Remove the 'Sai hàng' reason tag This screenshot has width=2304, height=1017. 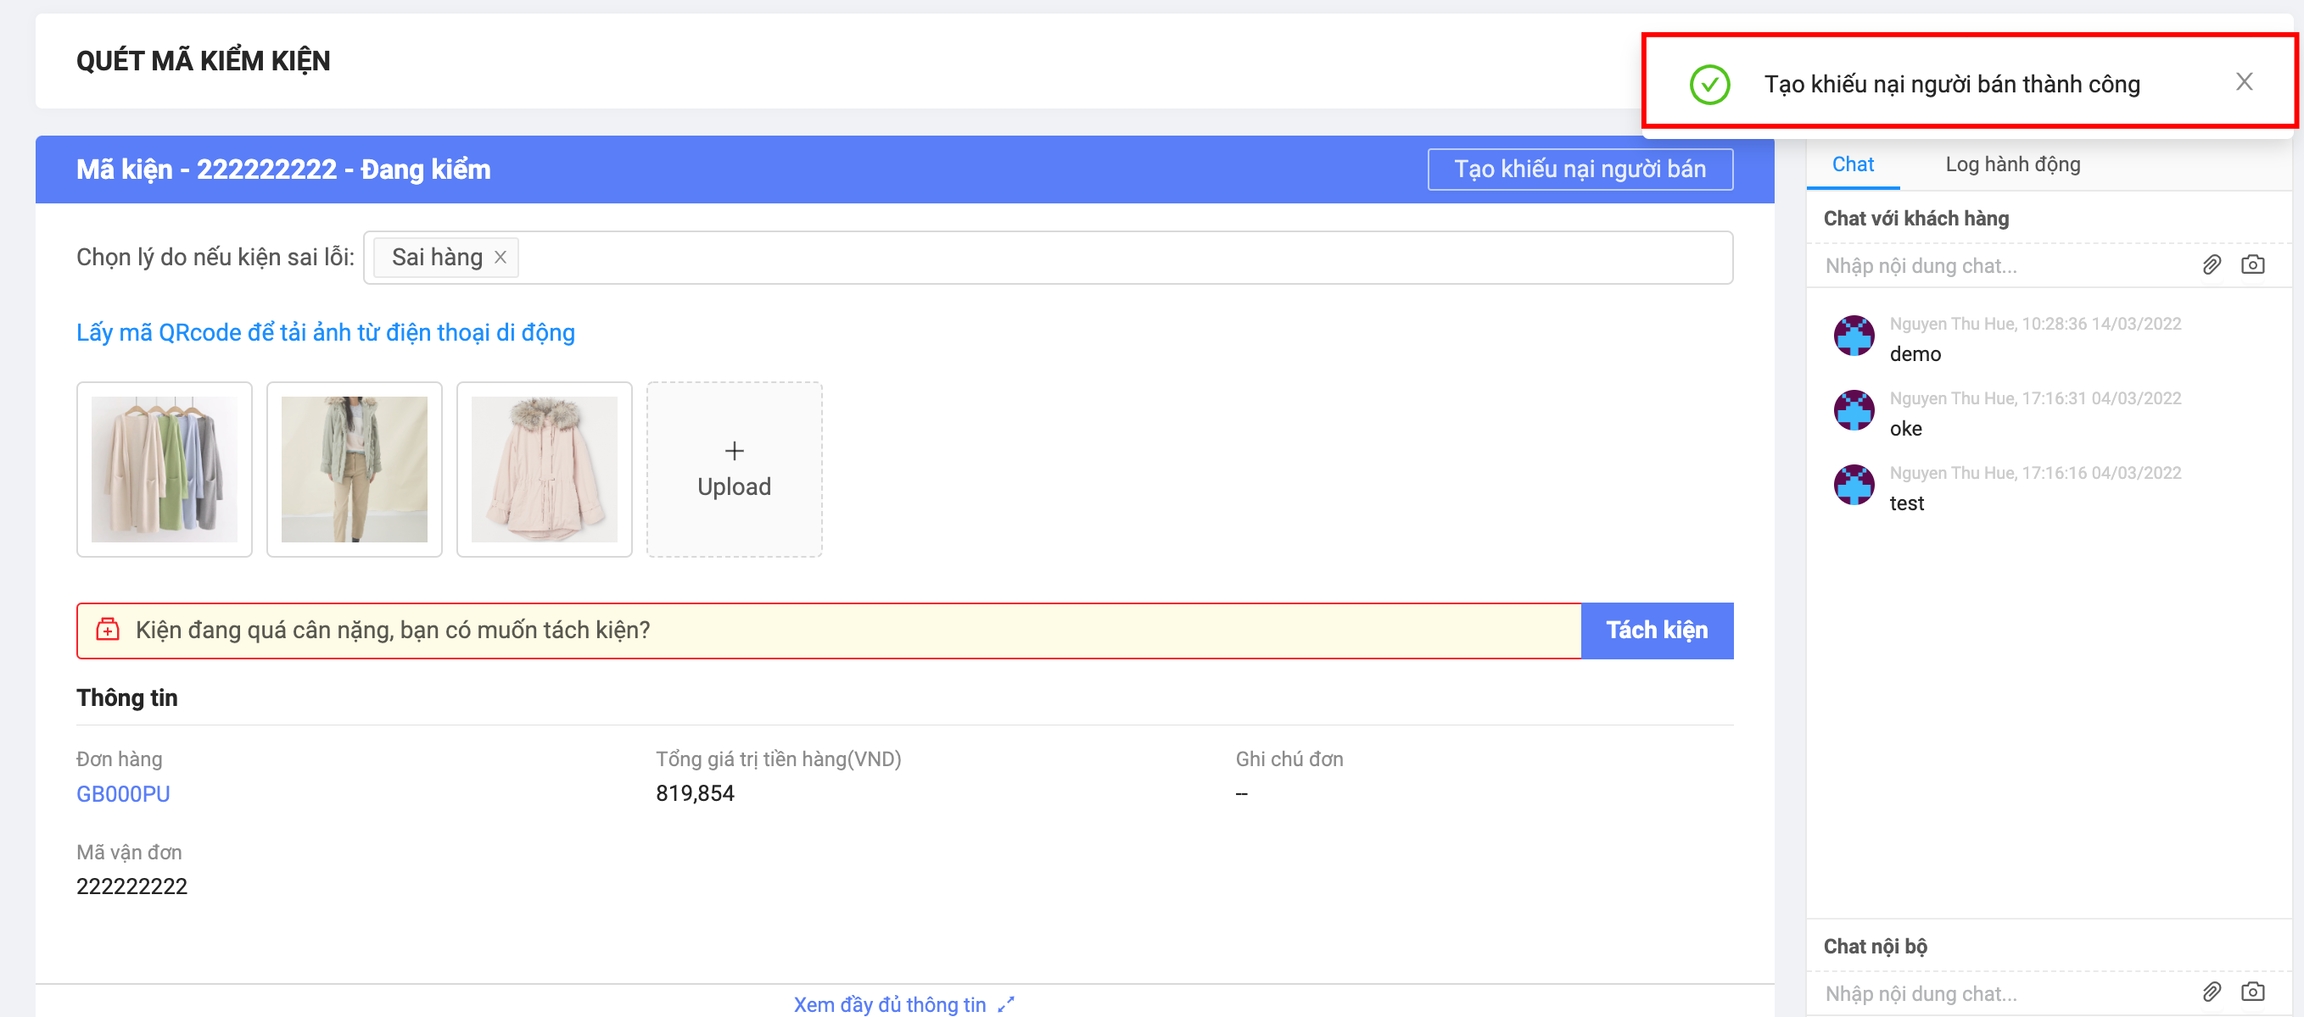pyautogui.click(x=501, y=258)
